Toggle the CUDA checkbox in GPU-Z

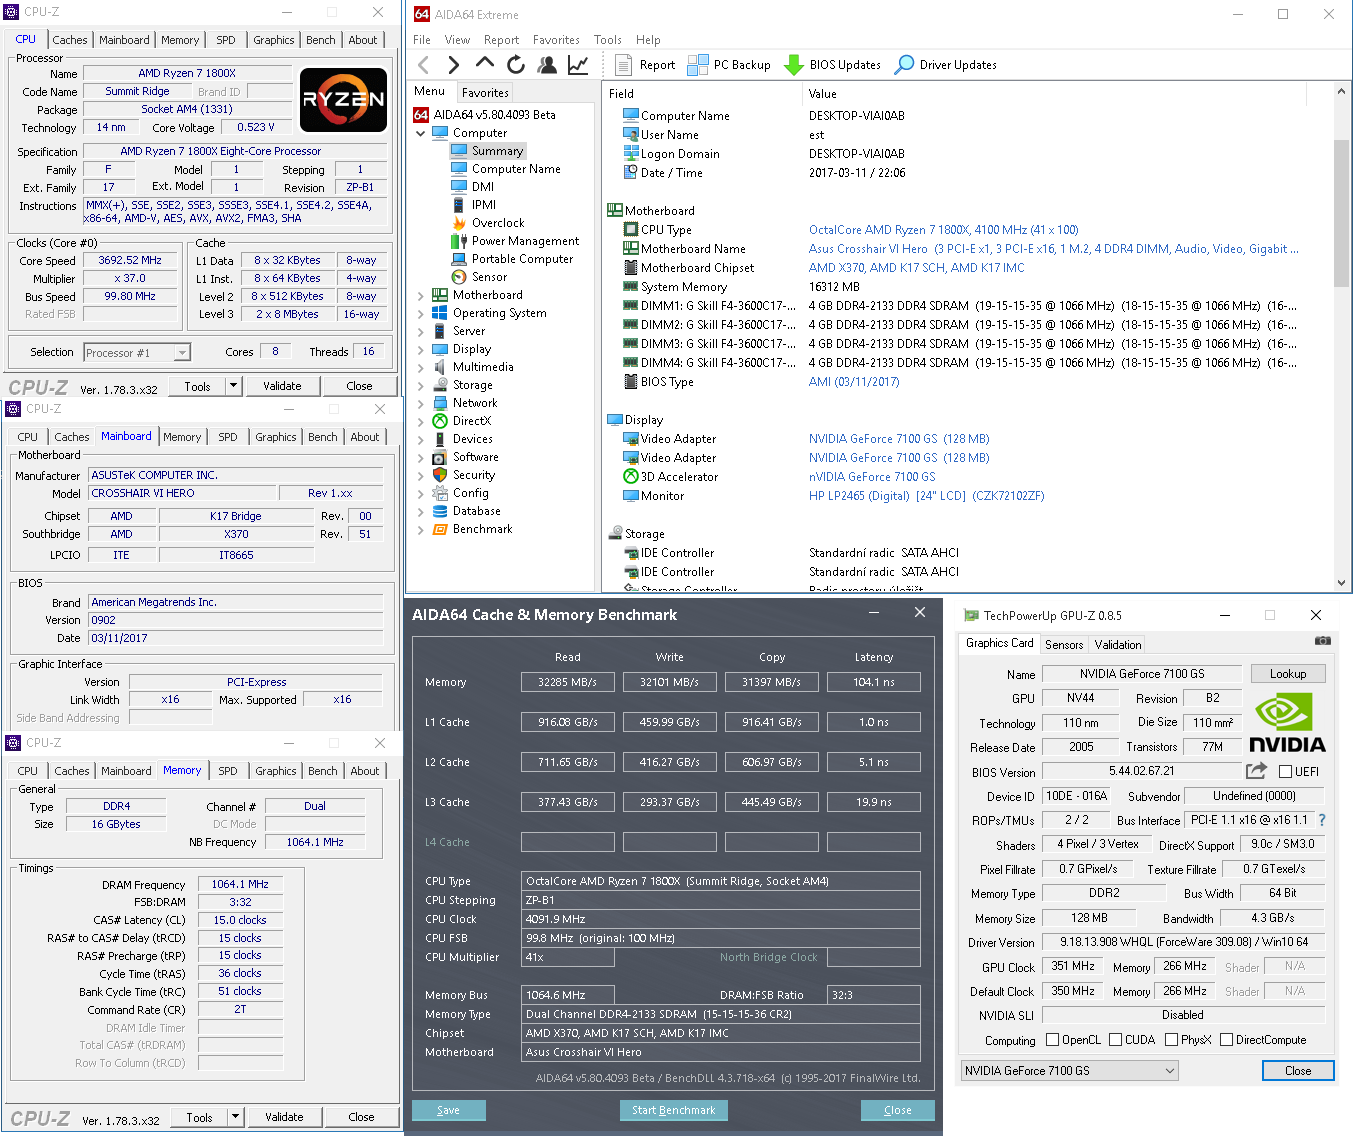1115,1040
